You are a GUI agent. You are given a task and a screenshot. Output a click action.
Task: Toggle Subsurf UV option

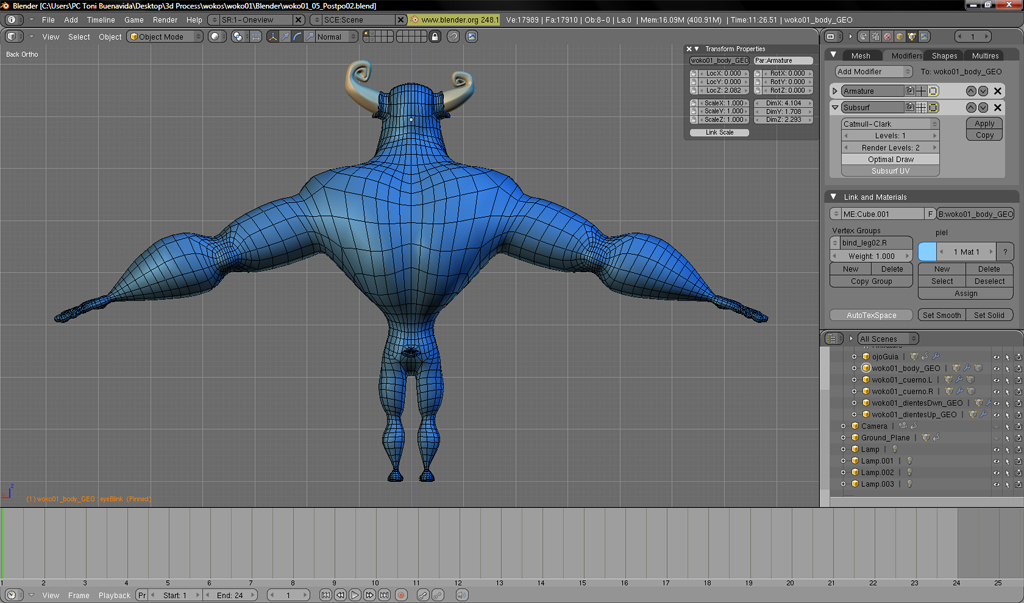tap(890, 171)
